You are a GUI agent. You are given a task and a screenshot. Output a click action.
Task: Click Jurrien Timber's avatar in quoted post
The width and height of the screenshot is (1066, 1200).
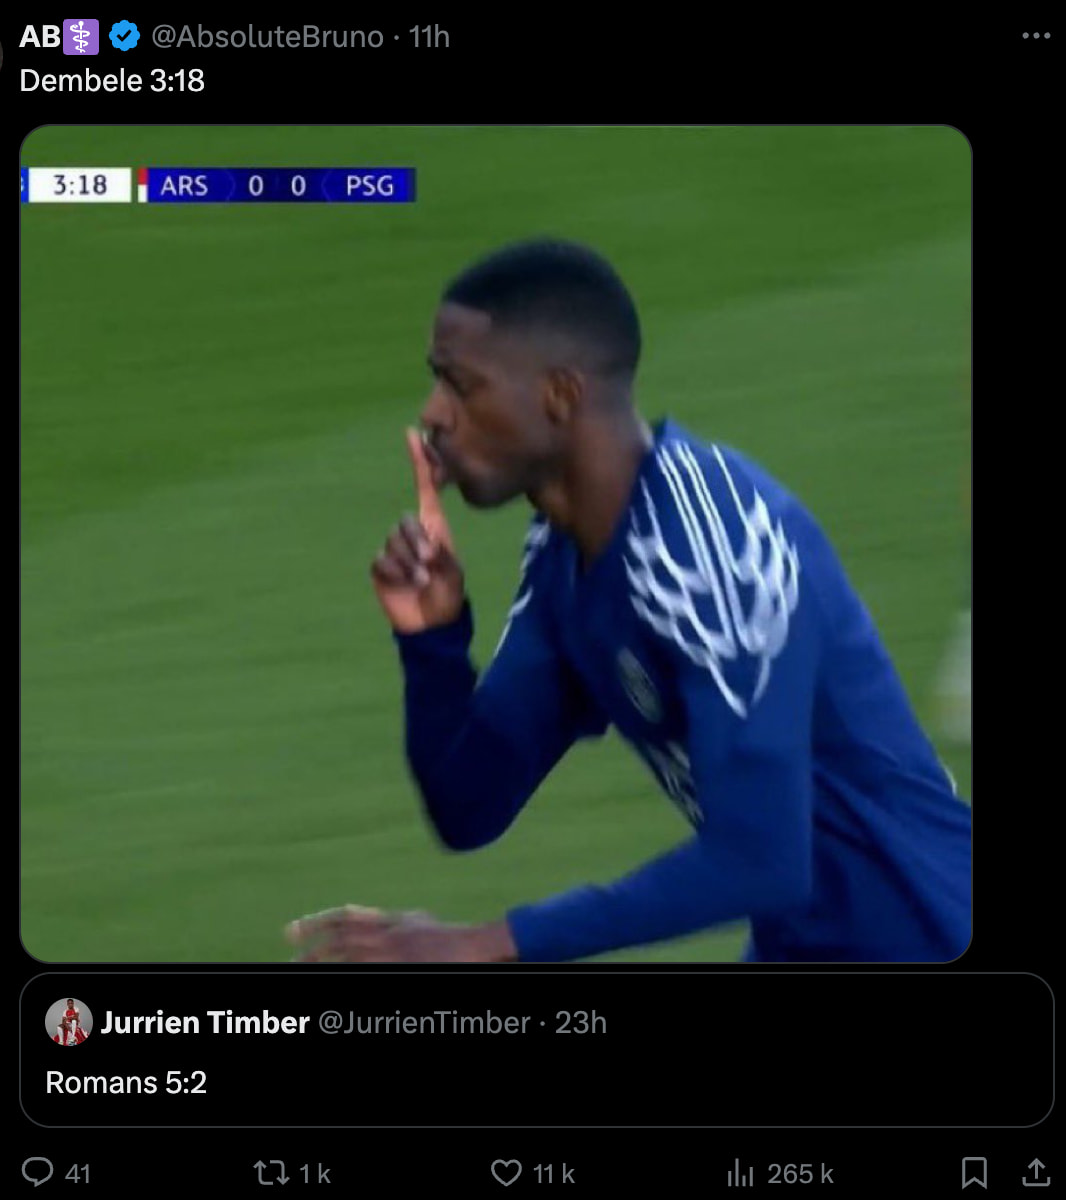click(x=69, y=1022)
